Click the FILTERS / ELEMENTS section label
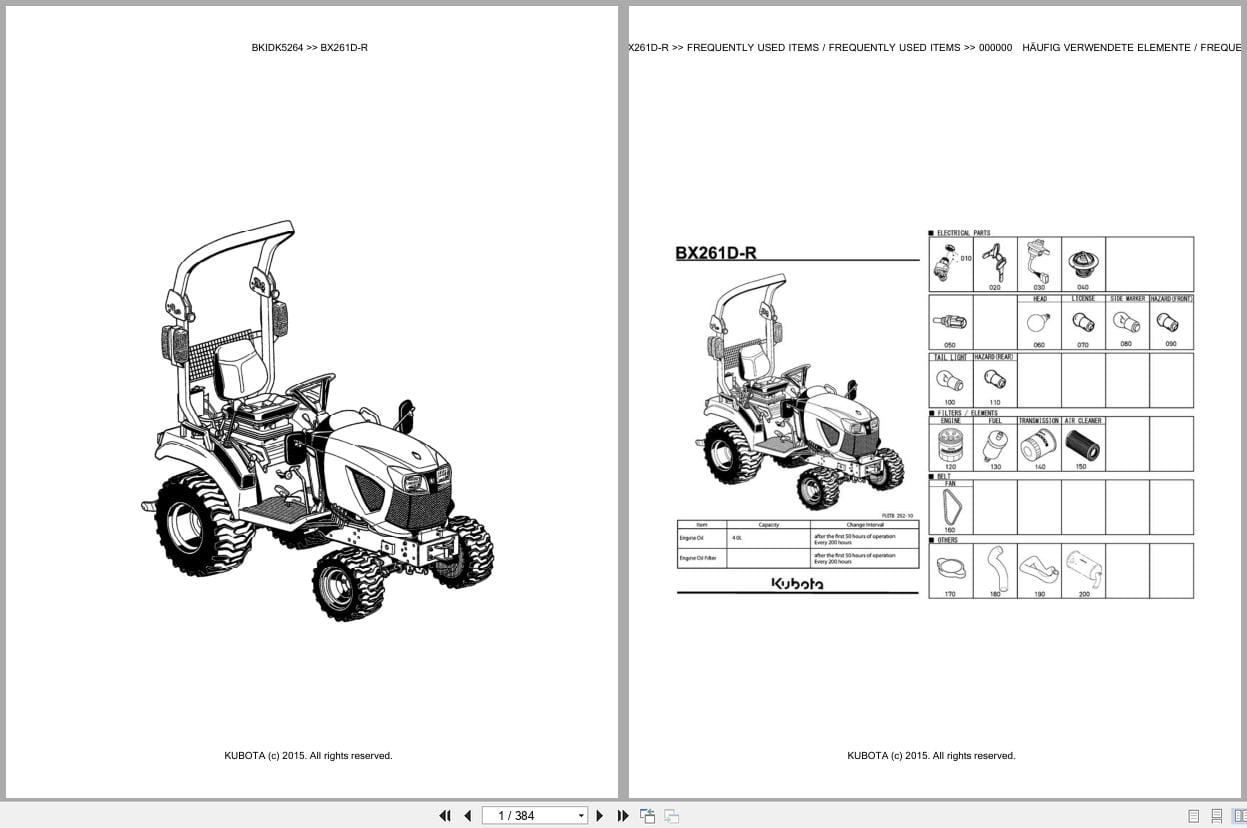This screenshot has height=828, width=1247. (967, 413)
